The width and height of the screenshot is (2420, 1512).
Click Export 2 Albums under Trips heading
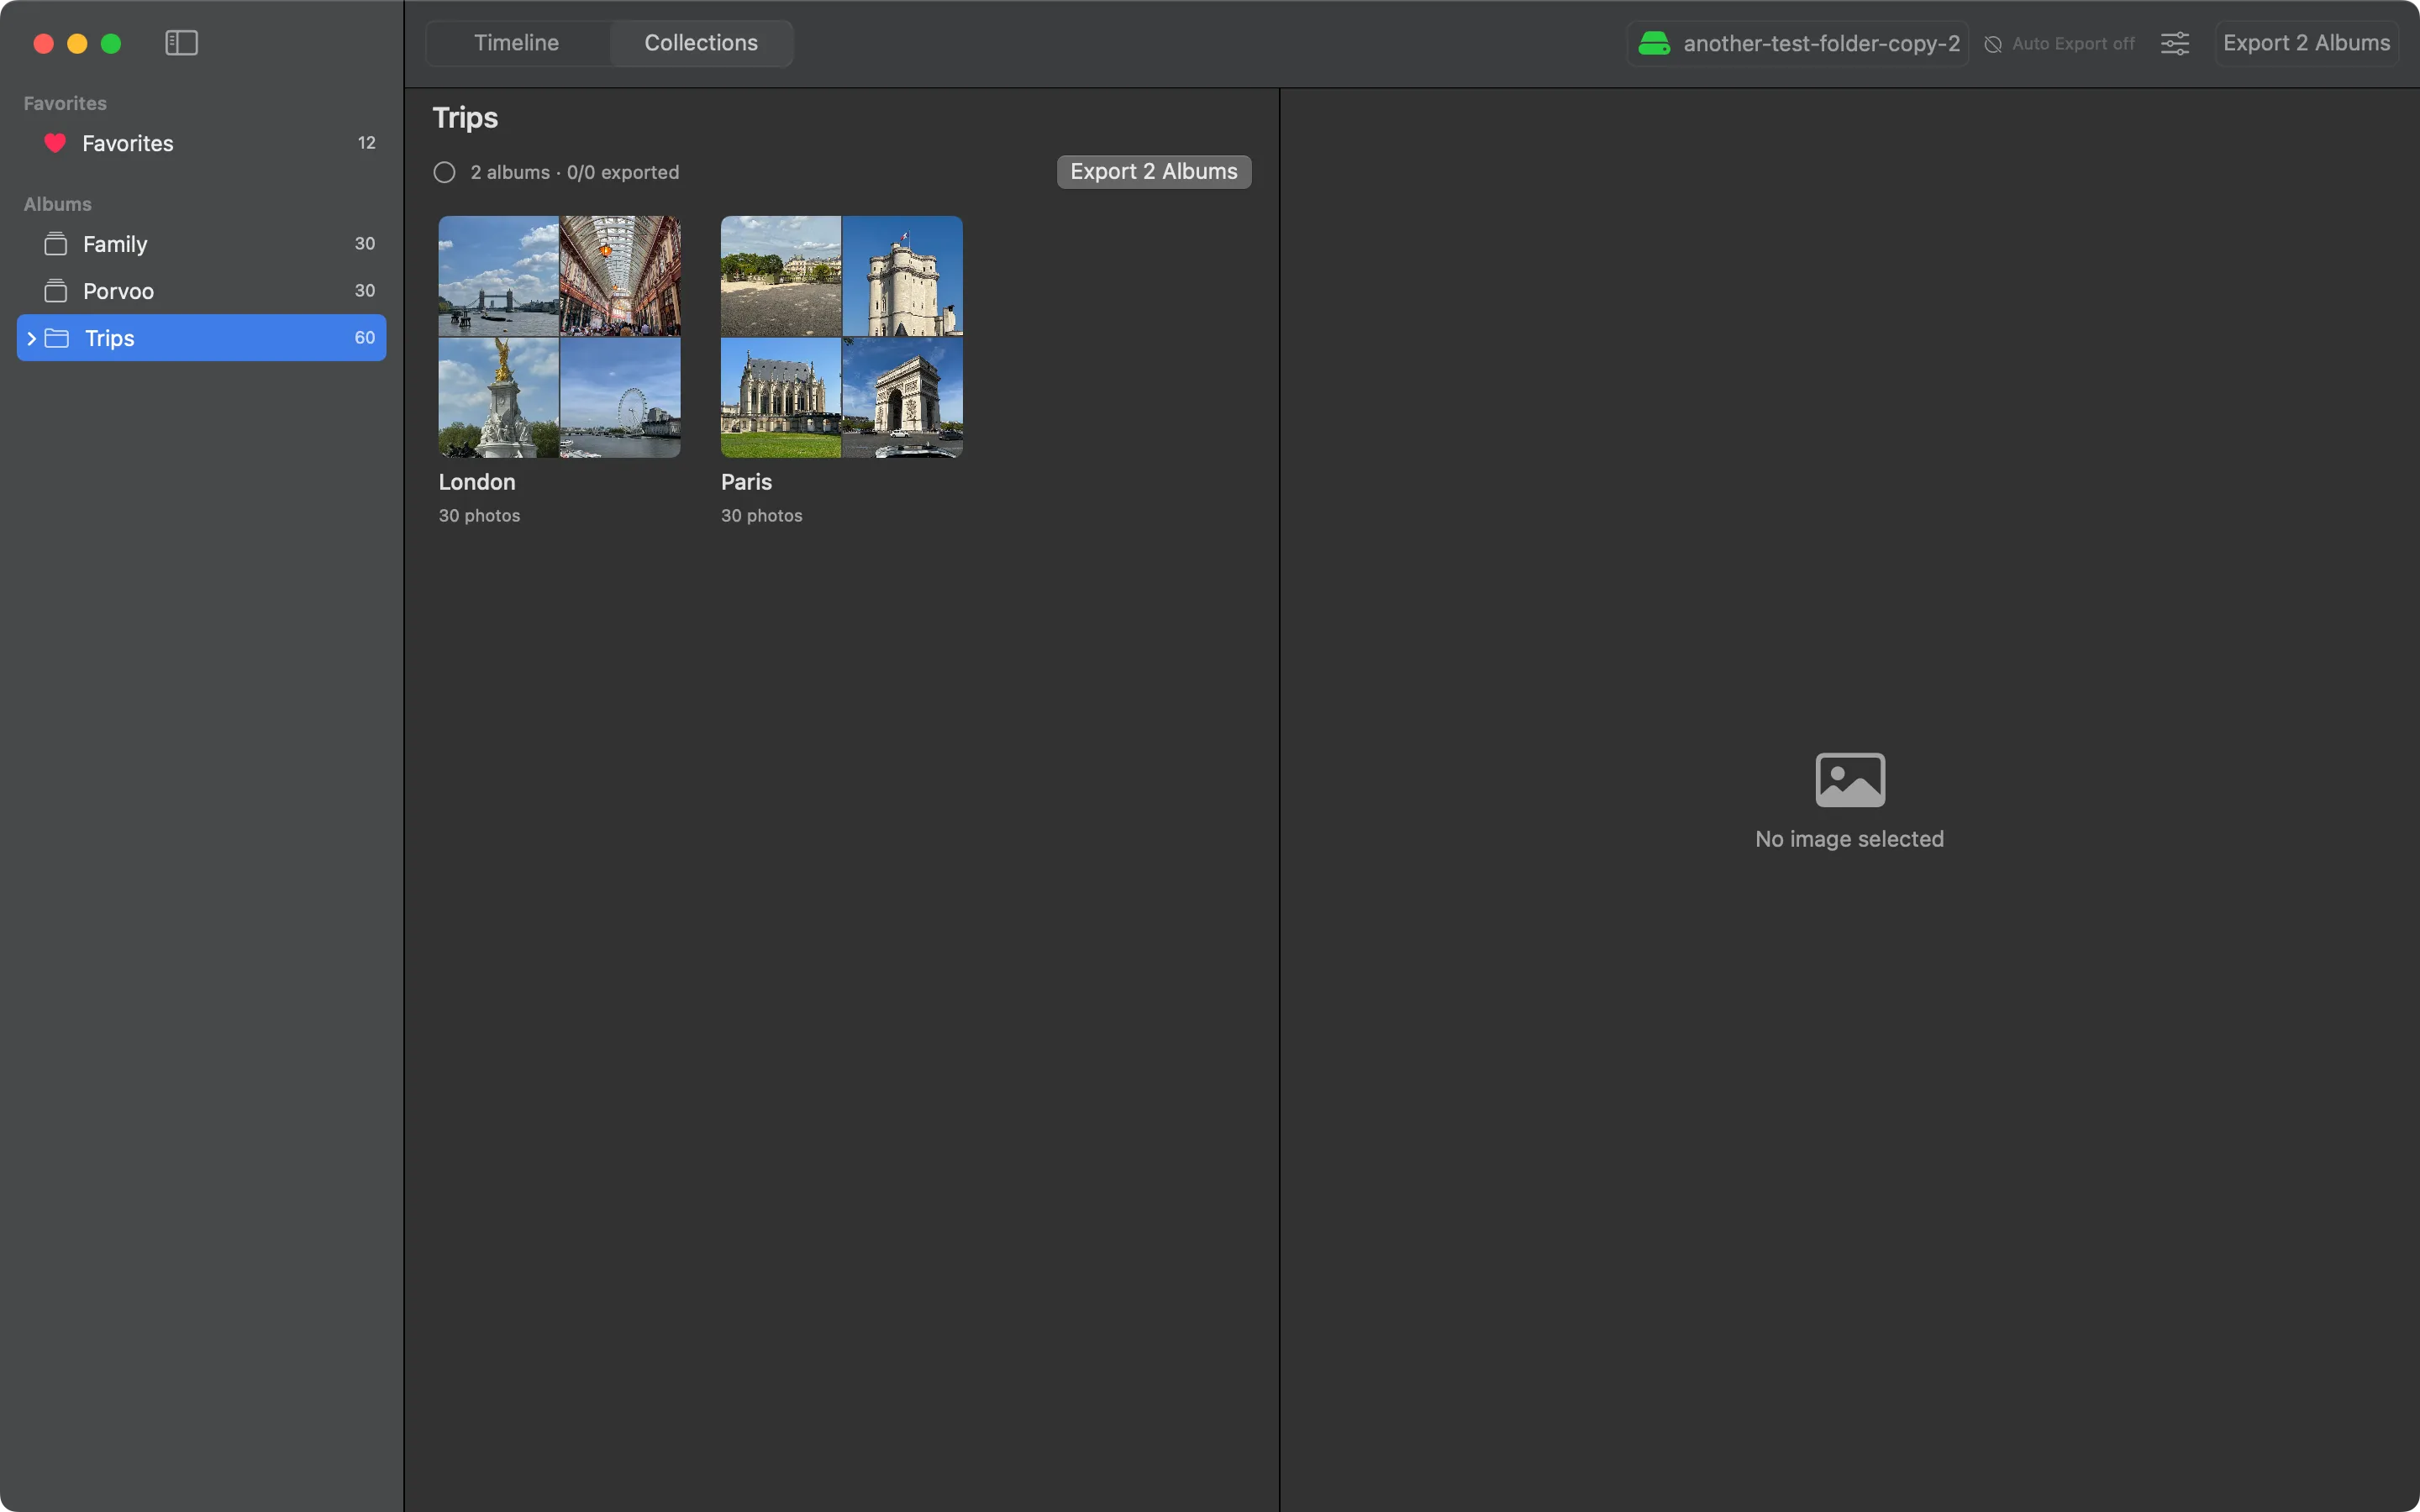[x=1154, y=172]
